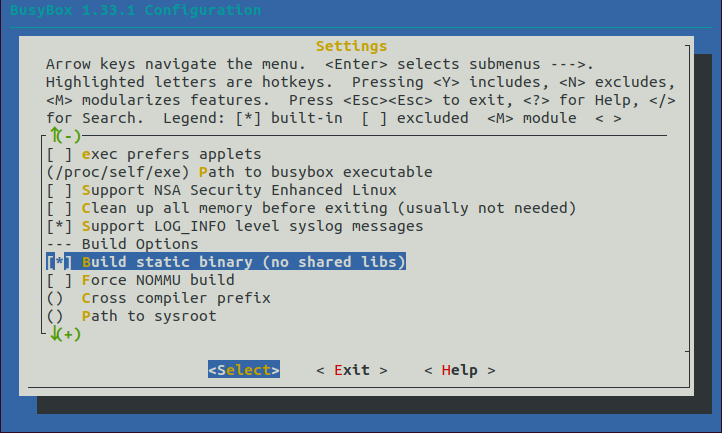Open Path to sysroot entry
The image size is (722, 433).
pos(132,316)
